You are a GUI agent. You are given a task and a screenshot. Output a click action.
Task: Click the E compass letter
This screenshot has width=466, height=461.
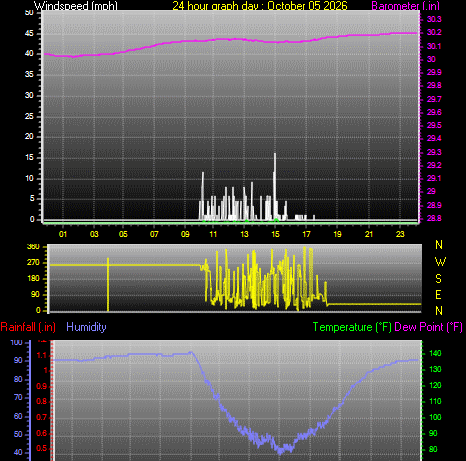(x=439, y=295)
